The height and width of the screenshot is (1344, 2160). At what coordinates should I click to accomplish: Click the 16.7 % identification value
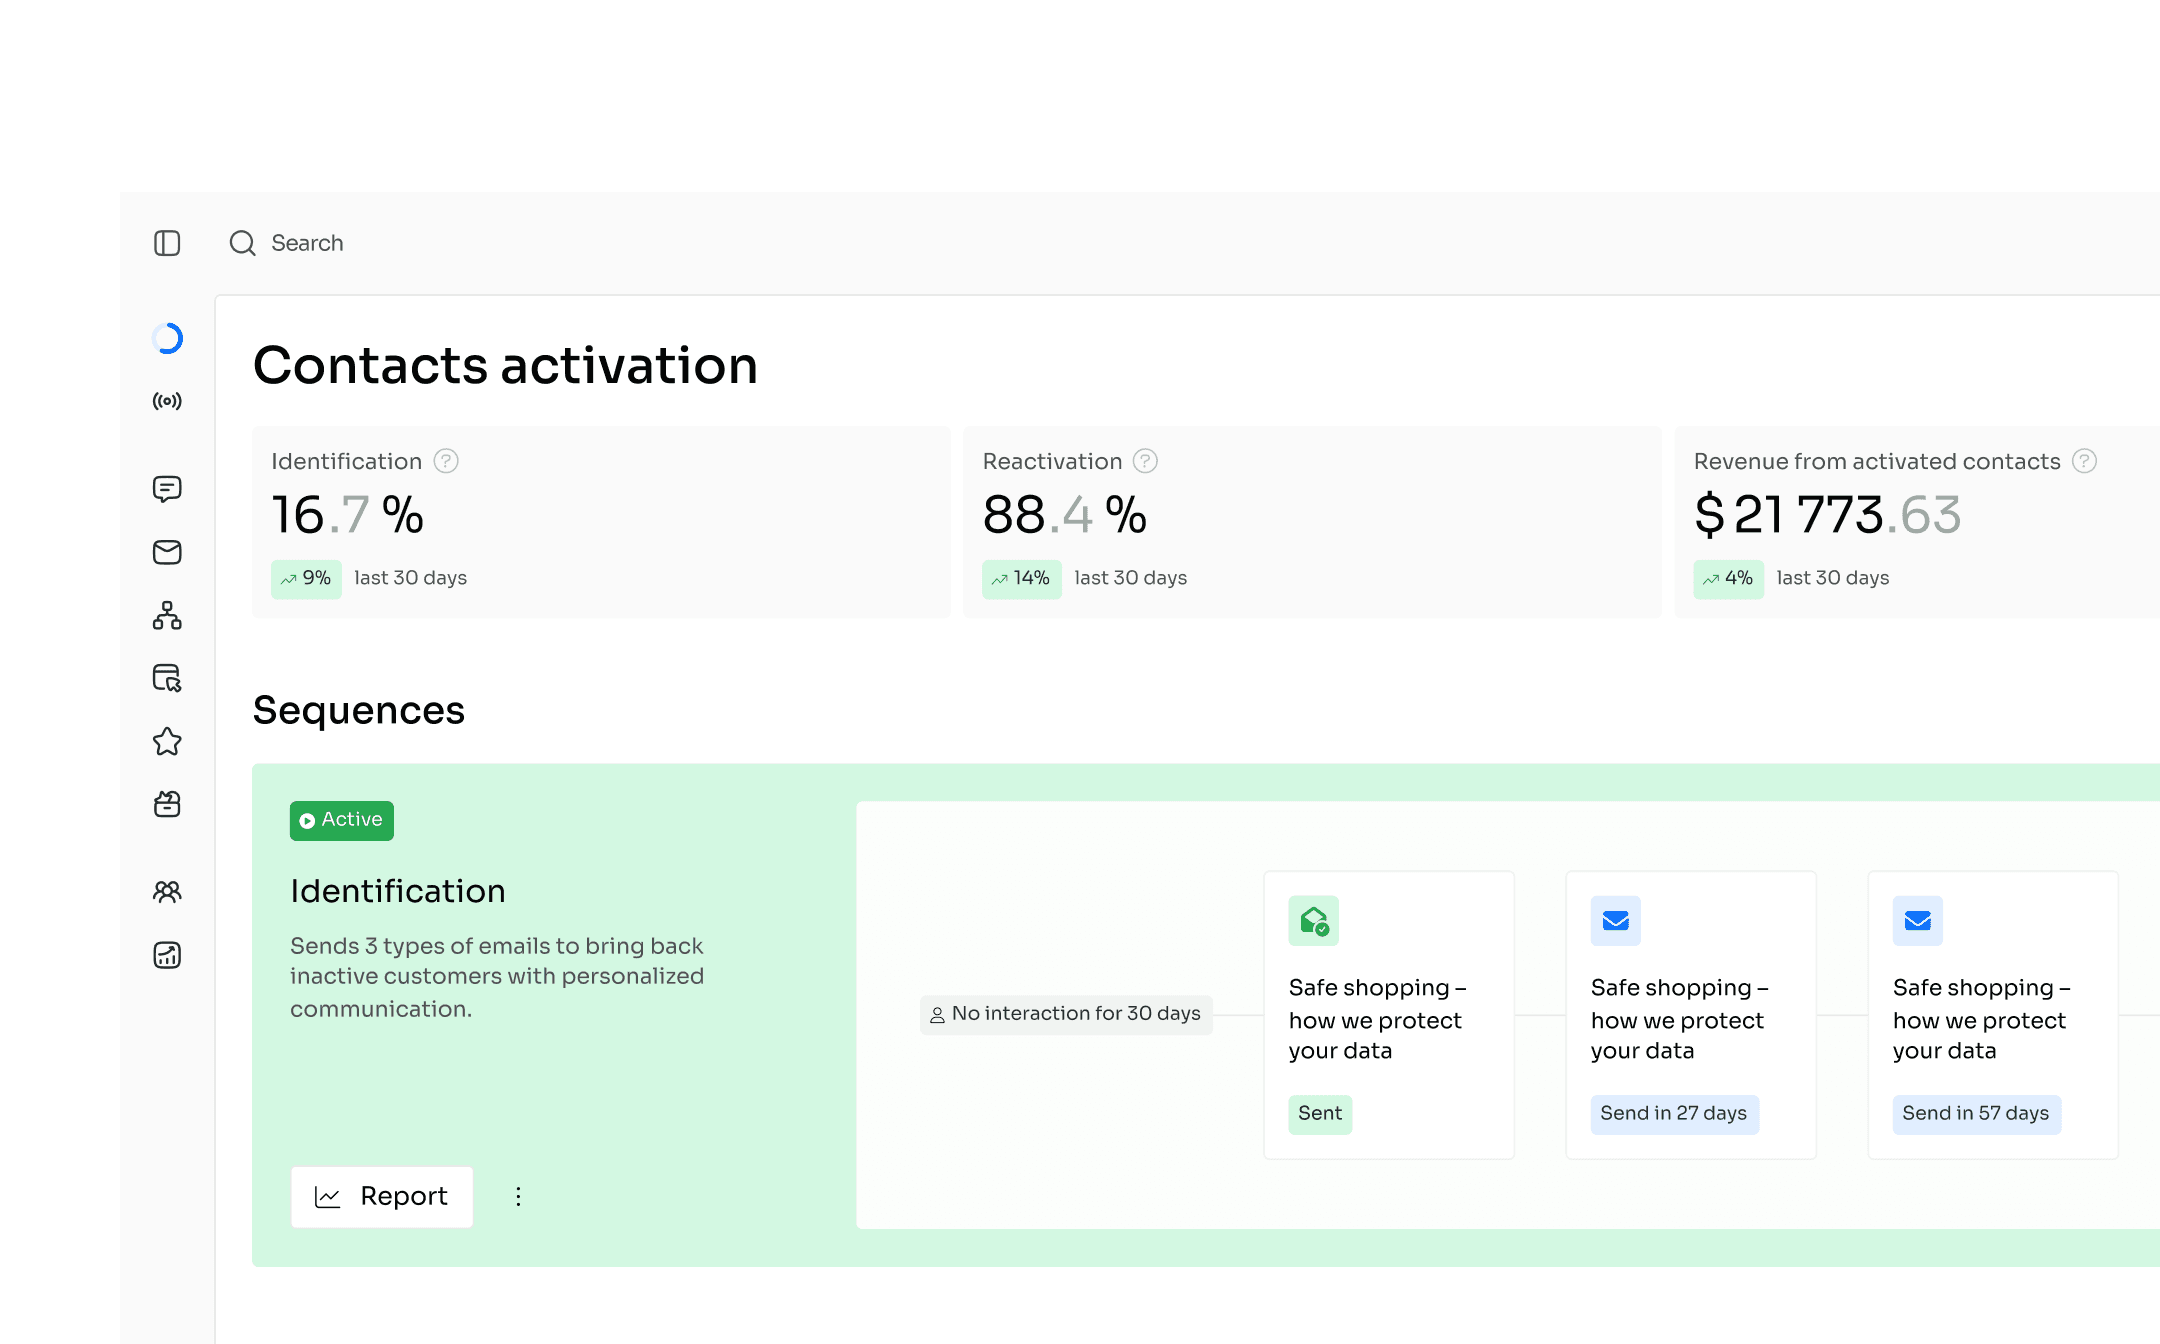point(348,515)
